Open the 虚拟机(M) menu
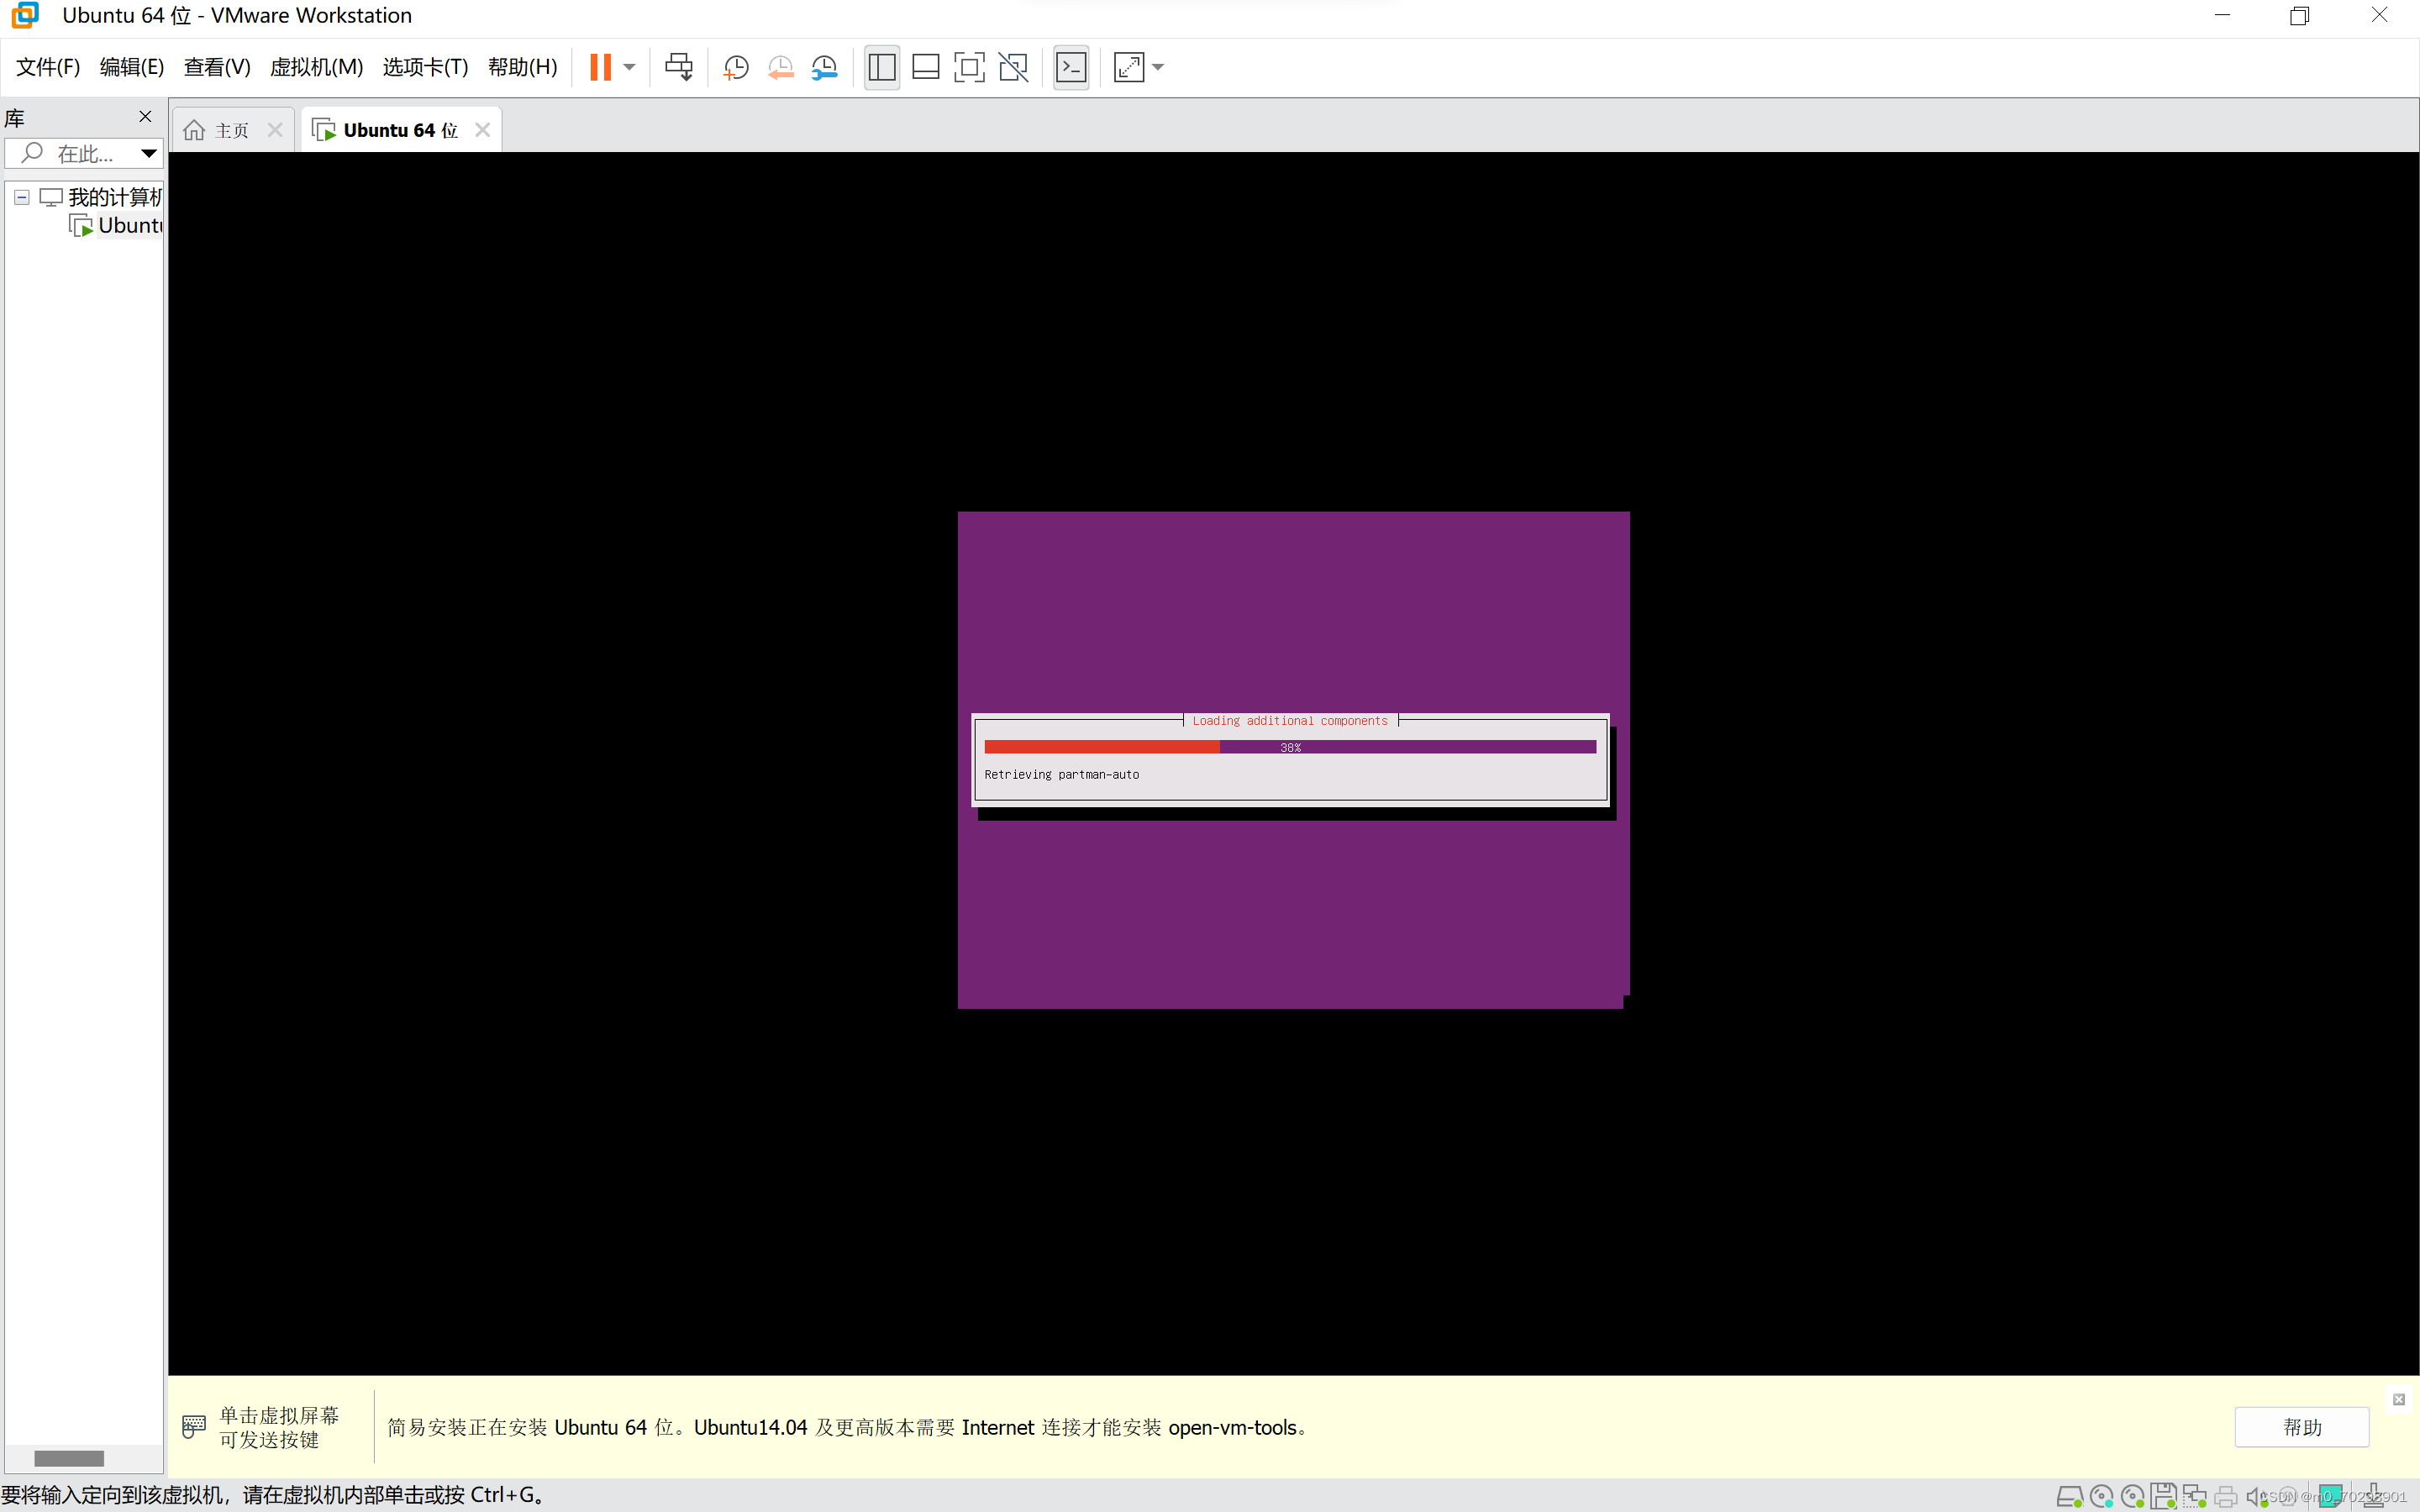Screen dimensions: 2420x1512 (x=316, y=67)
